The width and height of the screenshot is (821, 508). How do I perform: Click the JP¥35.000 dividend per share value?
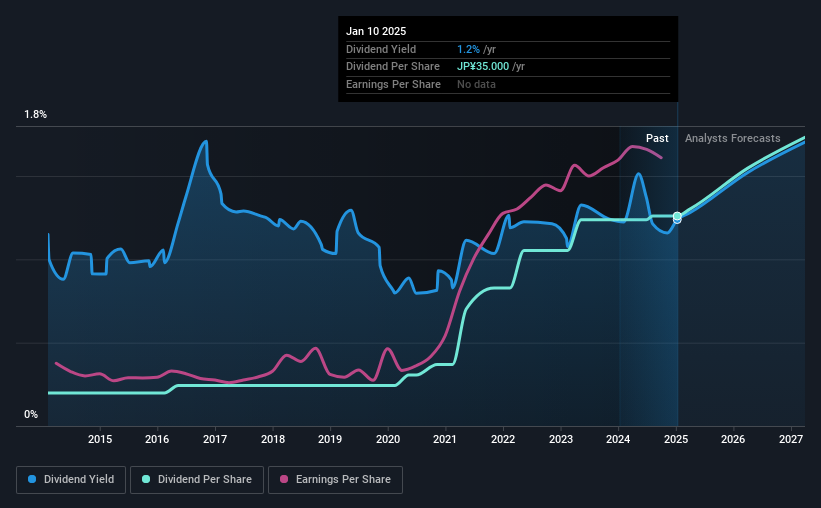coord(483,67)
